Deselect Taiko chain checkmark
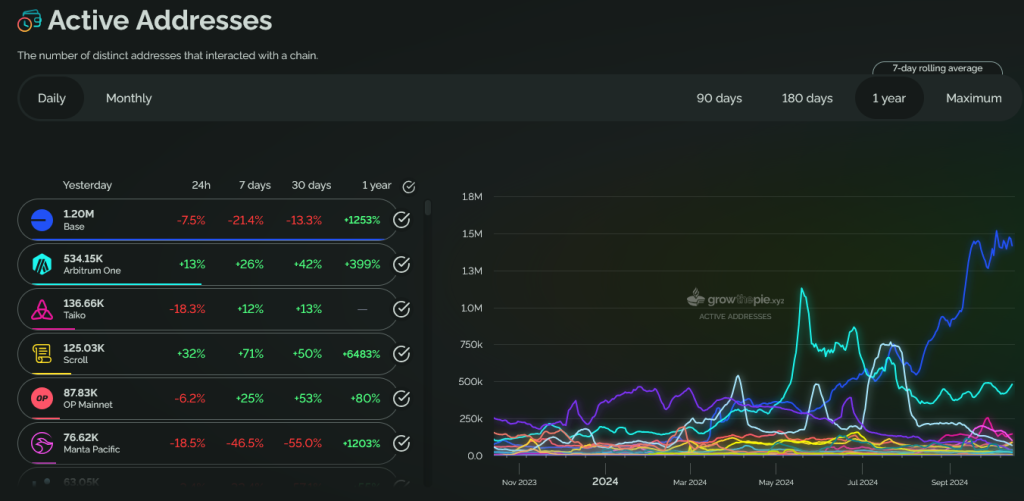 402,309
